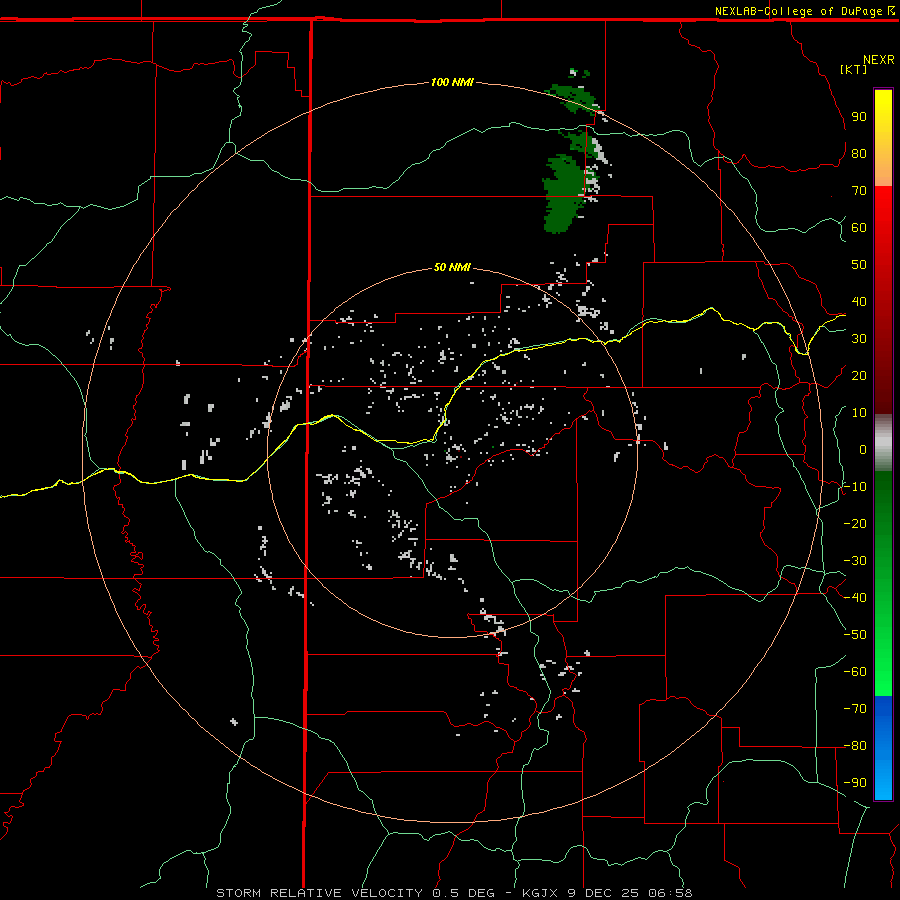900x900 pixels.
Task: Click the large green velocity echo on radar
Action: pos(564,192)
